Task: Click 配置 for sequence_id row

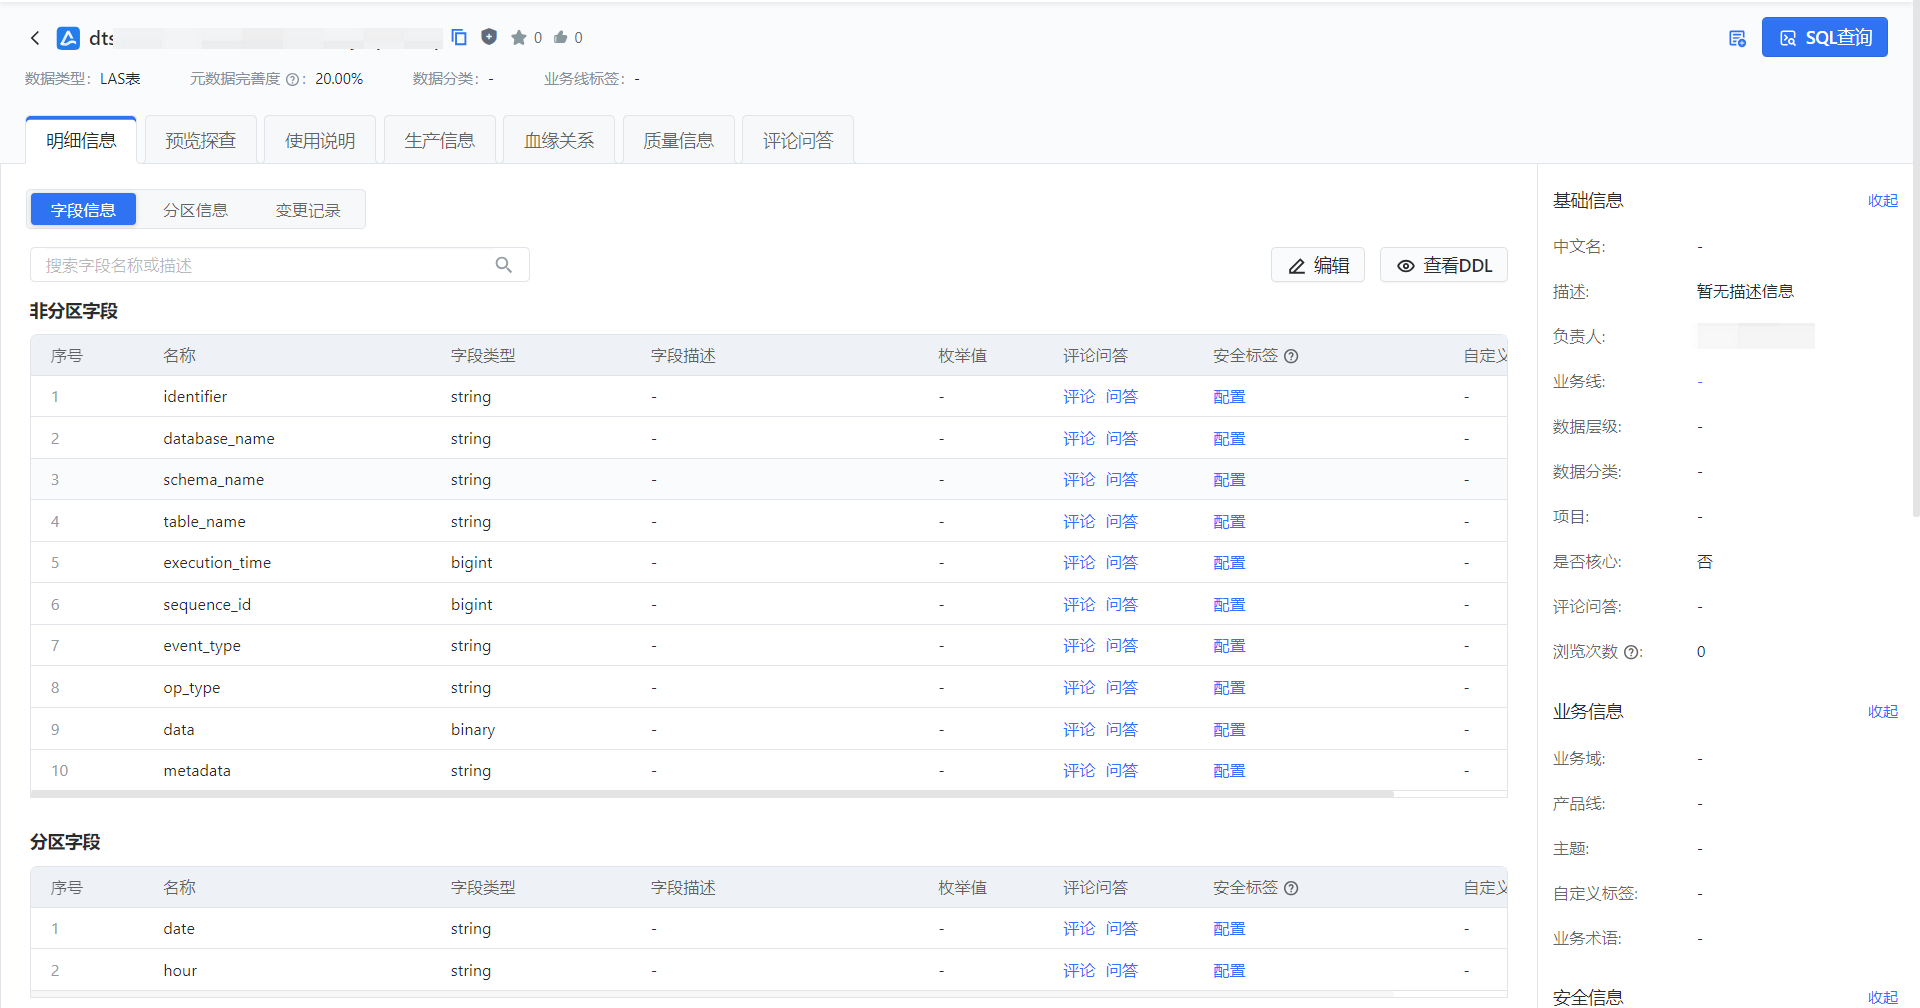Action: [x=1229, y=605]
